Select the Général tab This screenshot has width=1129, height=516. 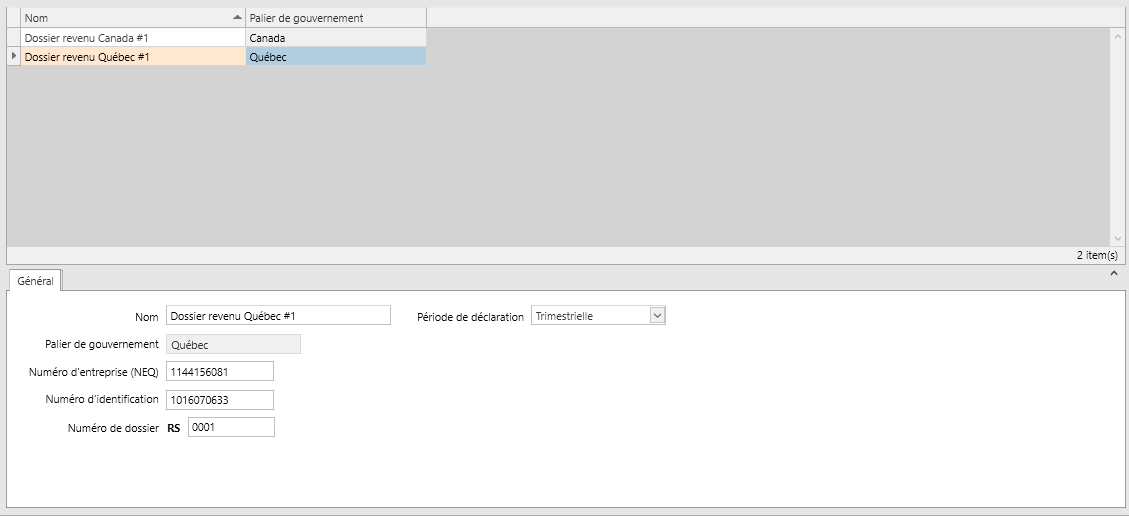(35, 281)
